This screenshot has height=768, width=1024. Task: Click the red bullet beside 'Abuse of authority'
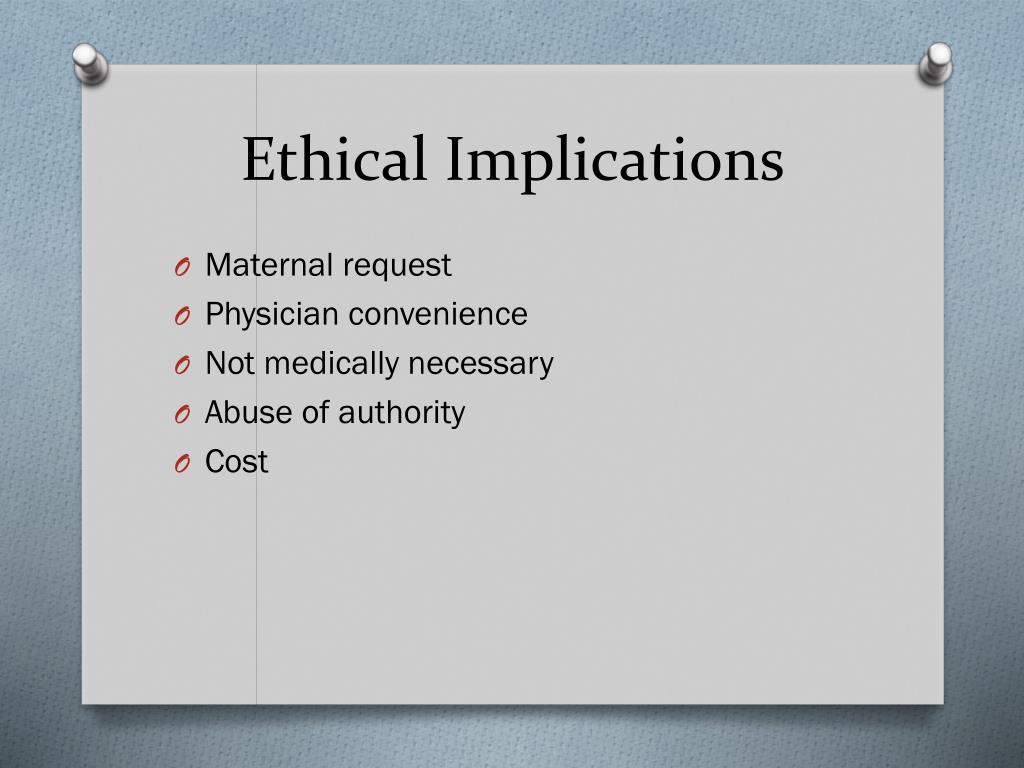182,415
